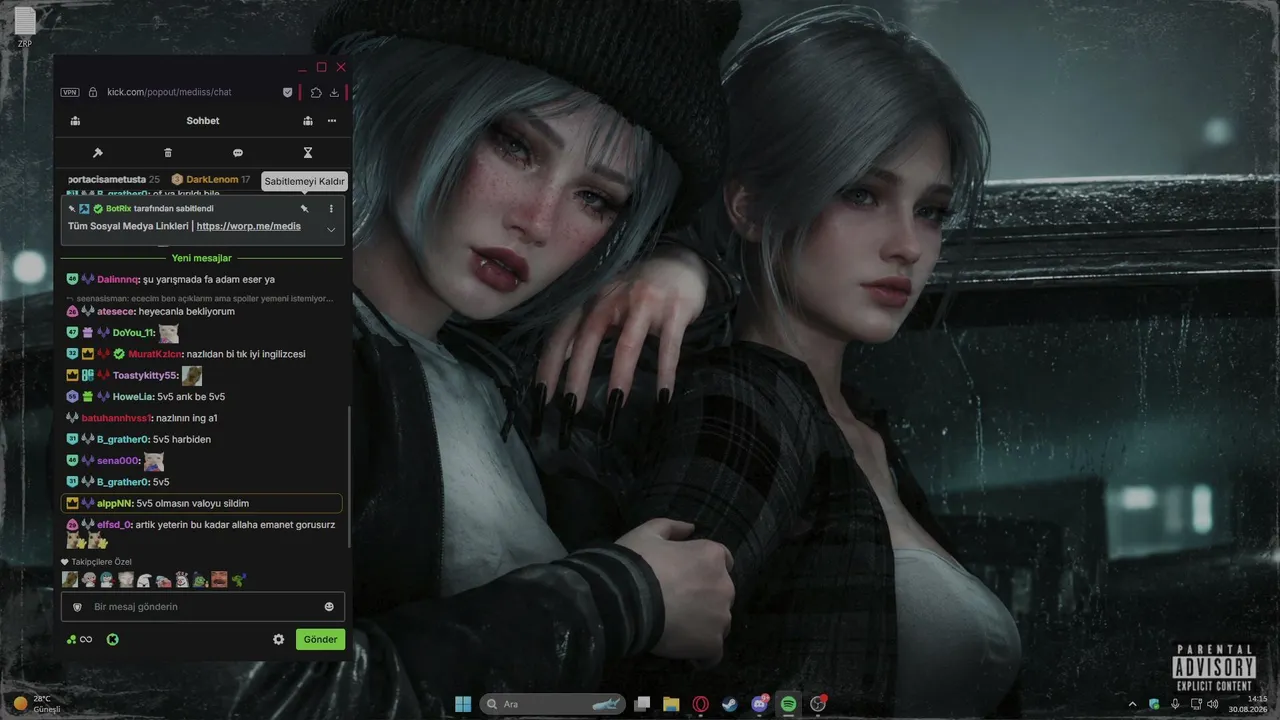
Task: Click username Toastykitty55 in chat
Action: [146, 376]
